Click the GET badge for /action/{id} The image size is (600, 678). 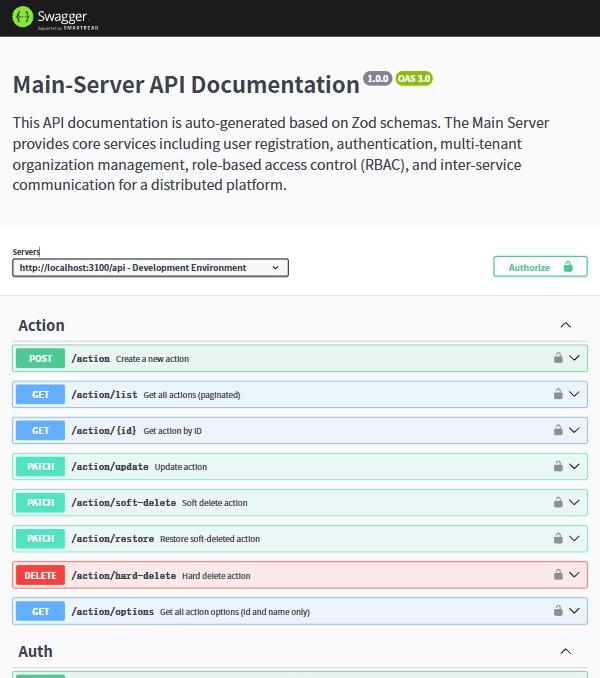click(40, 431)
